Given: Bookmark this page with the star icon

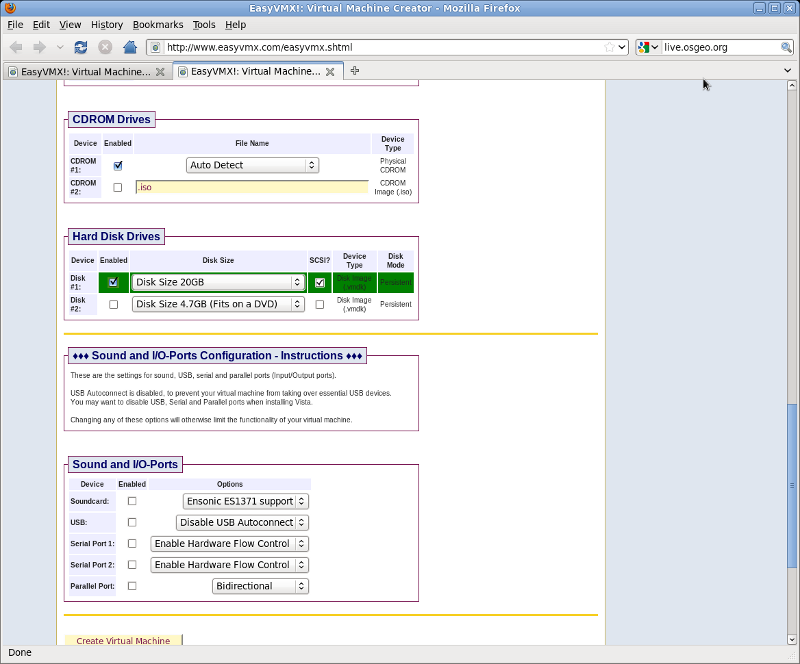Looking at the screenshot, I should (x=609, y=47).
